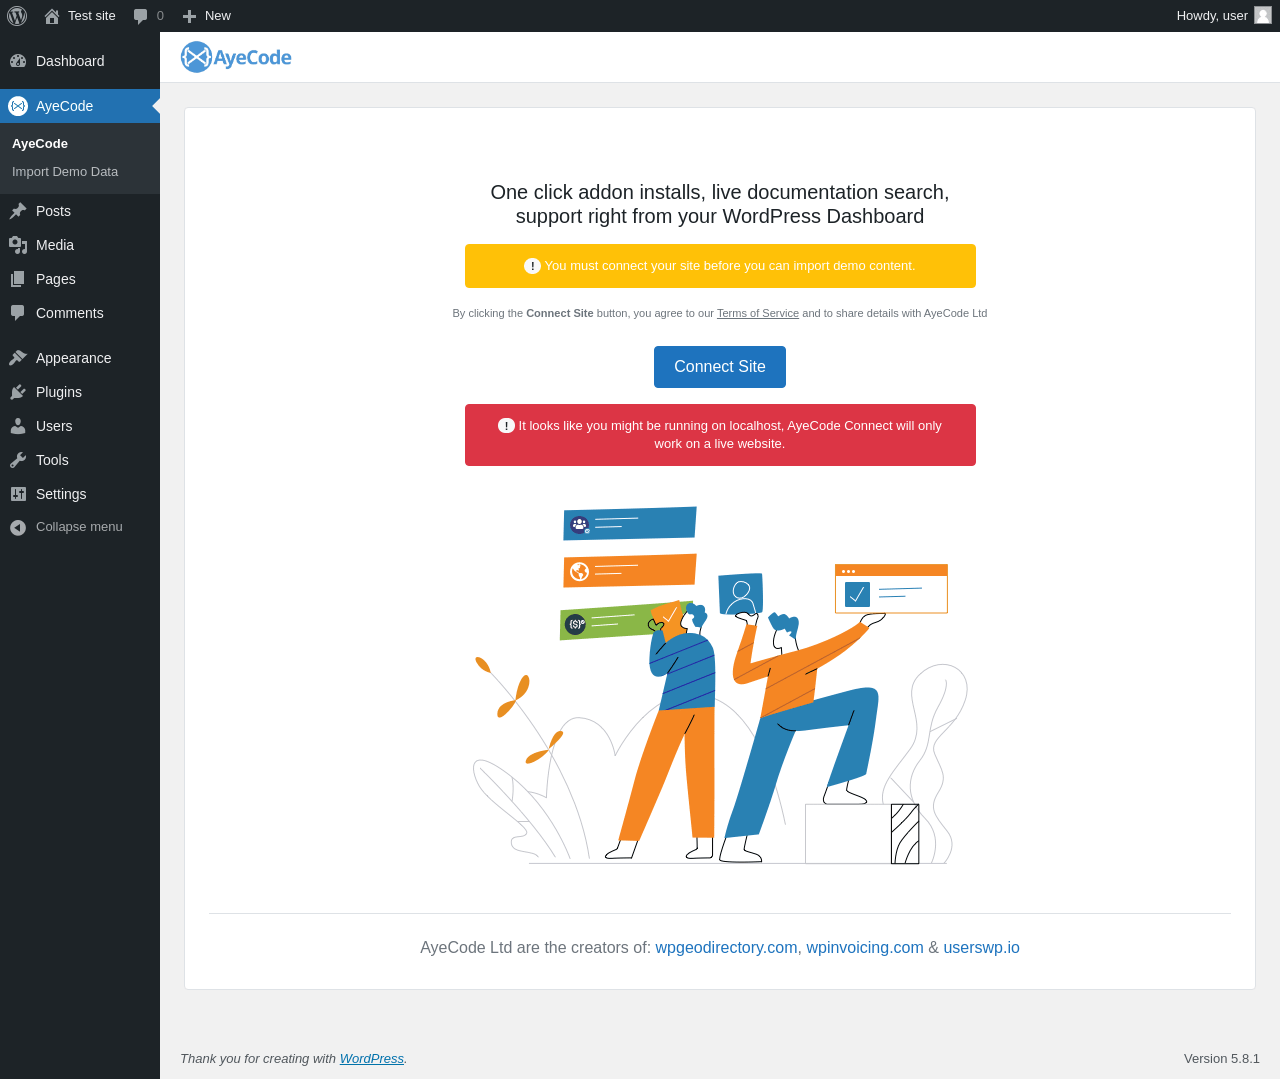
Task: Open the Media menu label
Action: (55, 245)
